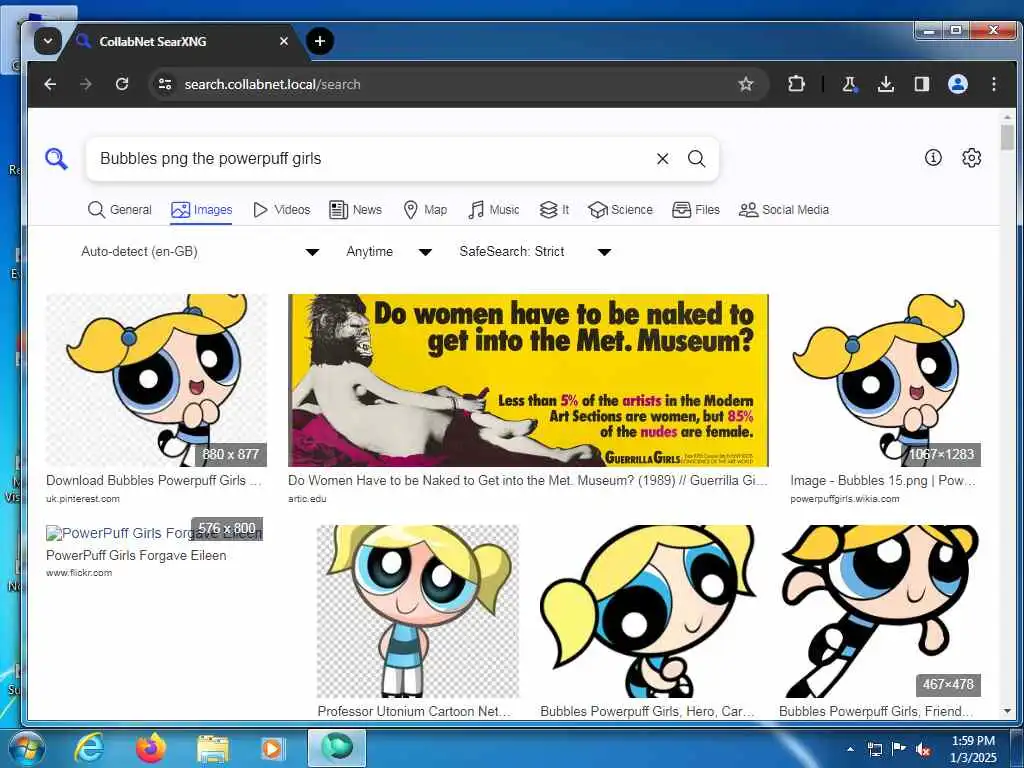Click the SearXNG magnifier logo
Image resolution: width=1024 pixels, height=768 pixels.
click(x=56, y=159)
